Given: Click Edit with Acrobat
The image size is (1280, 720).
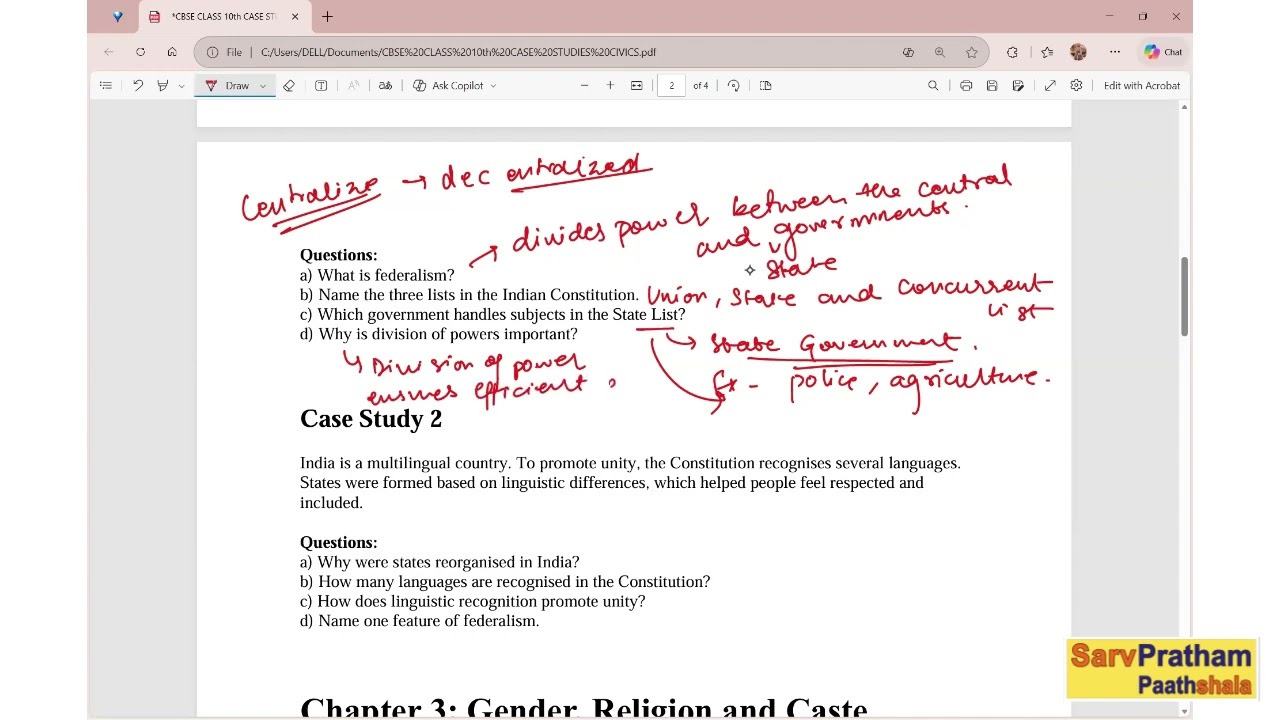Looking at the screenshot, I should (1142, 86).
